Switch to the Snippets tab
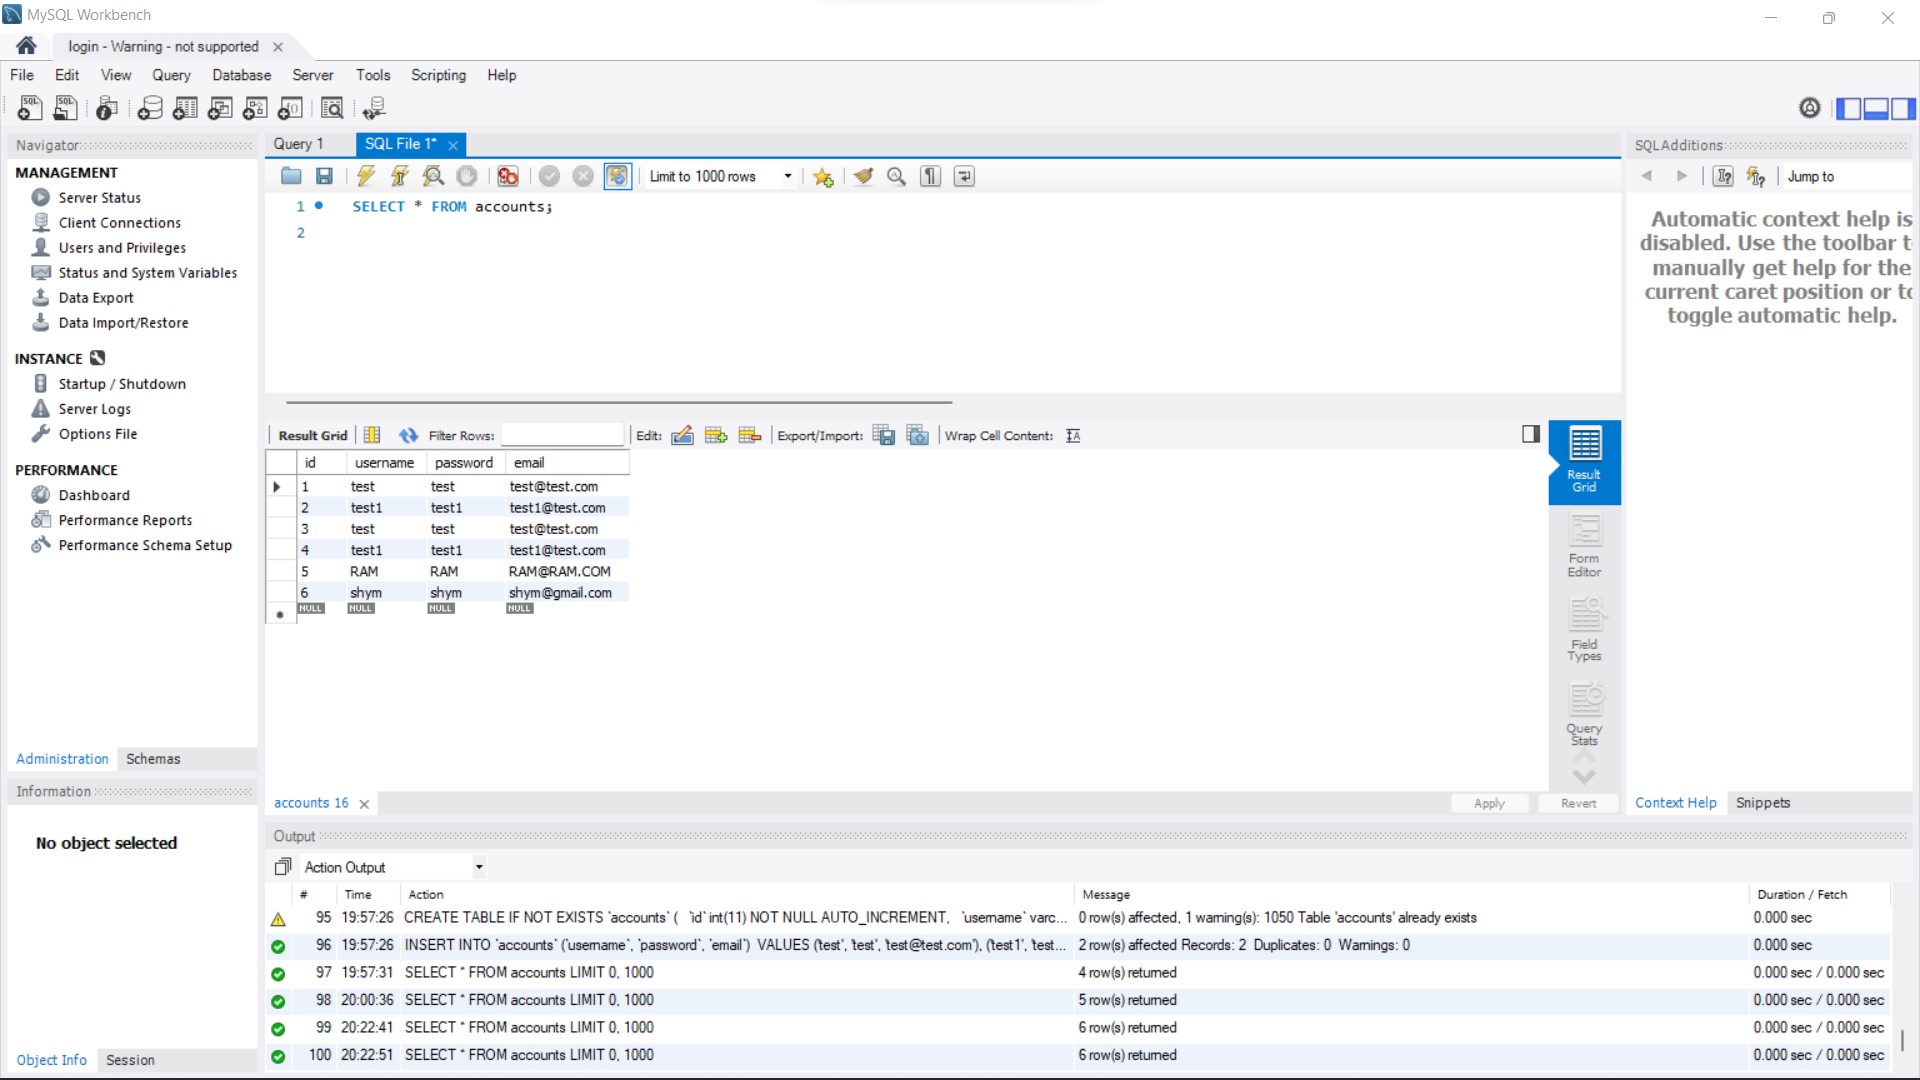Screen dimensions: 1920x1080 click(1763, 803)
